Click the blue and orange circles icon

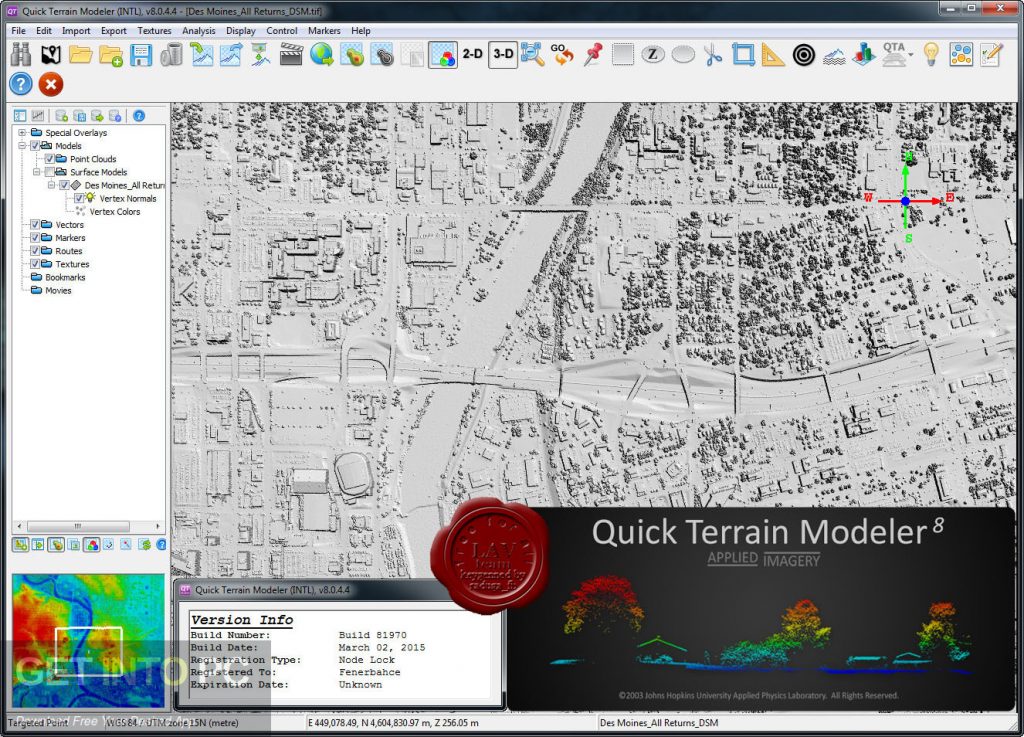pos(961,55)
